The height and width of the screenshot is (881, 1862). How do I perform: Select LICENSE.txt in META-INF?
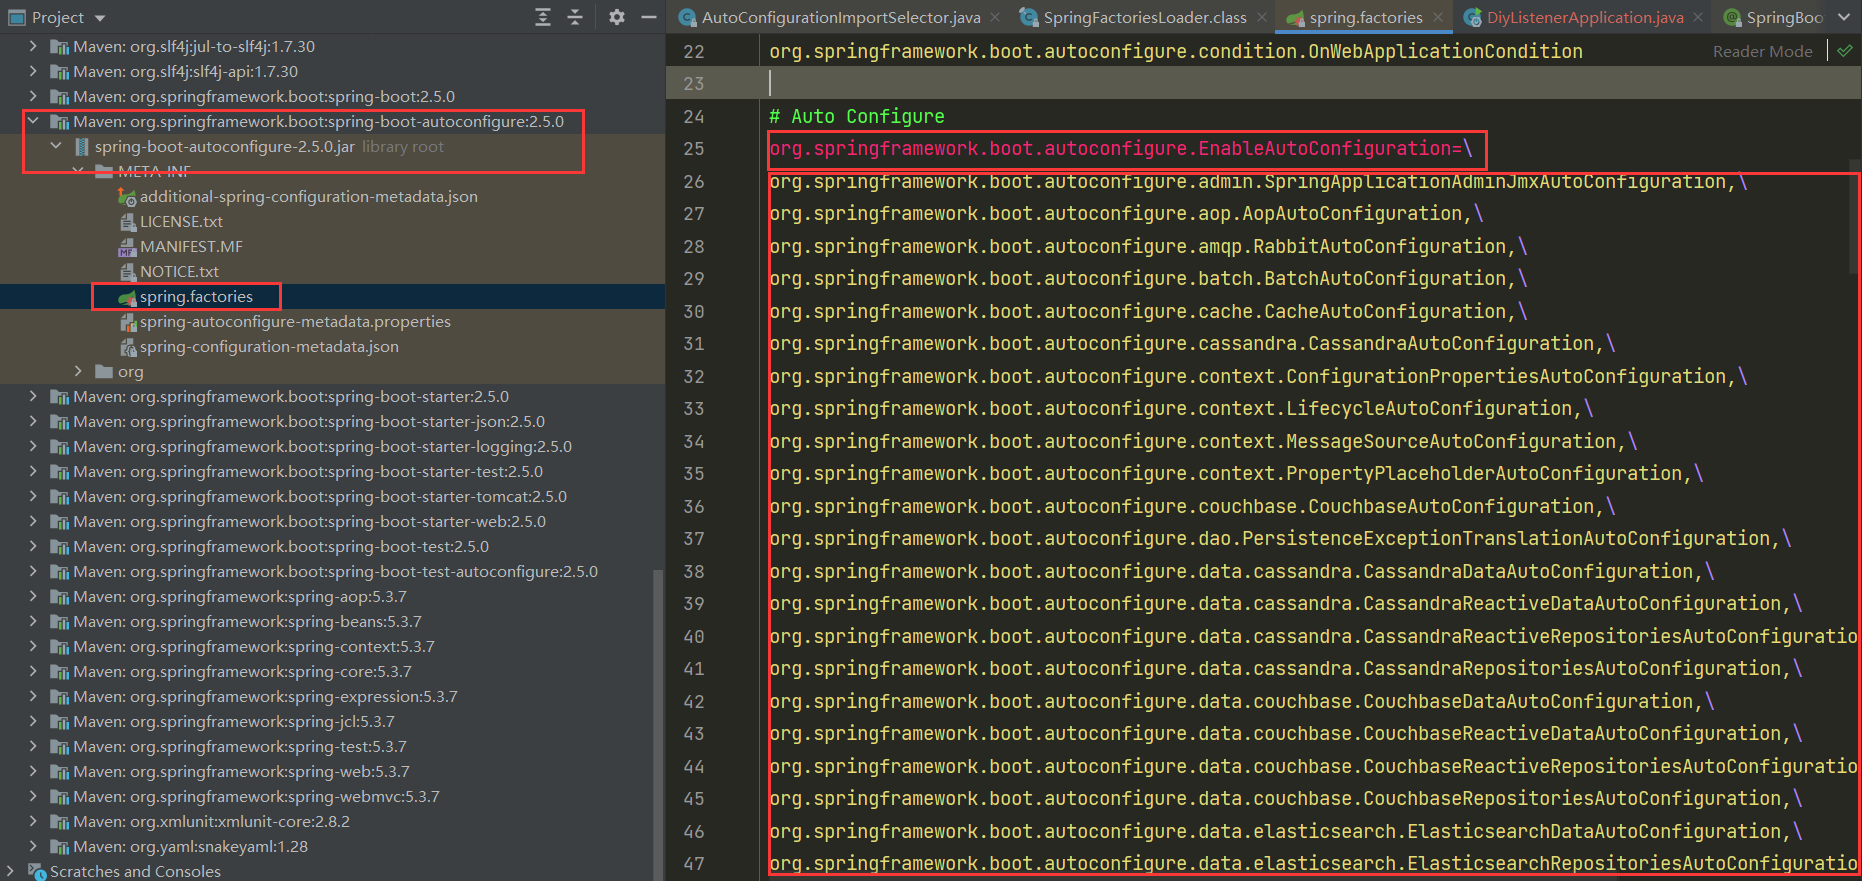tap(181, 221)
